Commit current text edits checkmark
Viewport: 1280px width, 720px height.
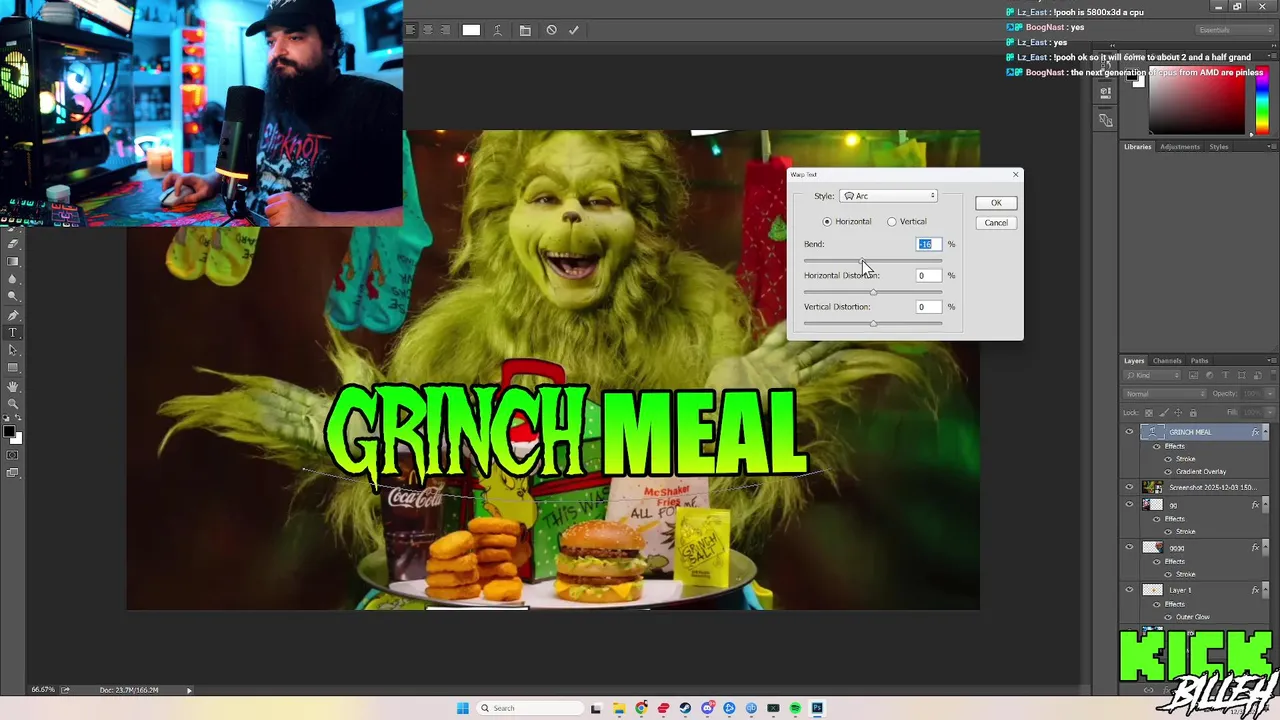click(x=573, y=30)
